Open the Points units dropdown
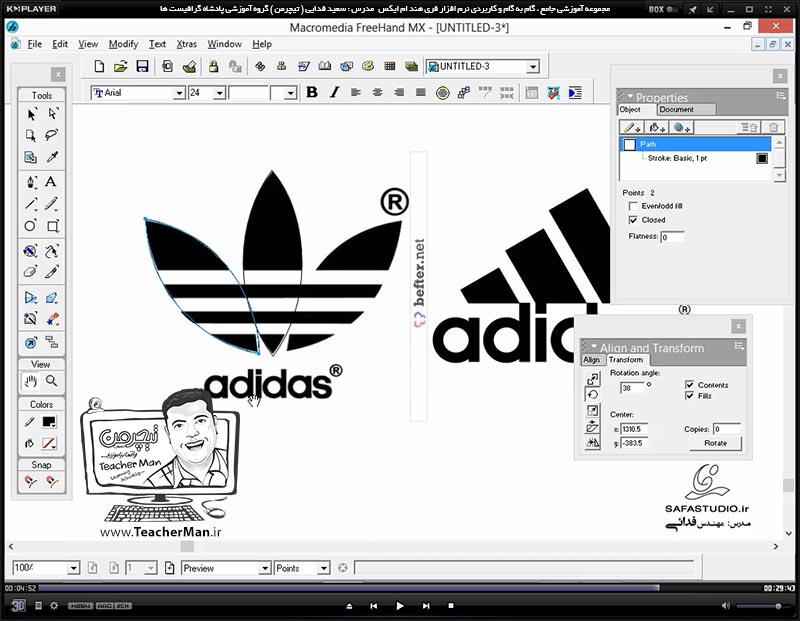The image size is (800, 621). point(323,568)
